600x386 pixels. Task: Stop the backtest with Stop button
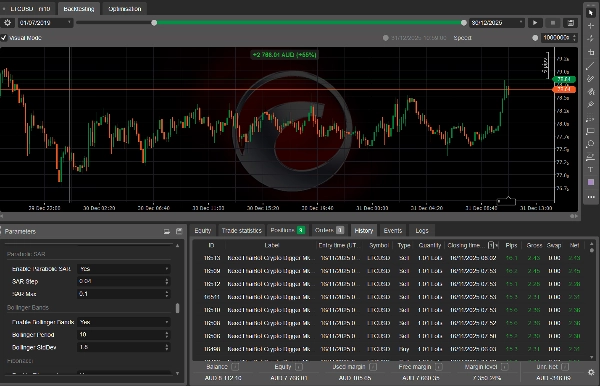point(553,23)
